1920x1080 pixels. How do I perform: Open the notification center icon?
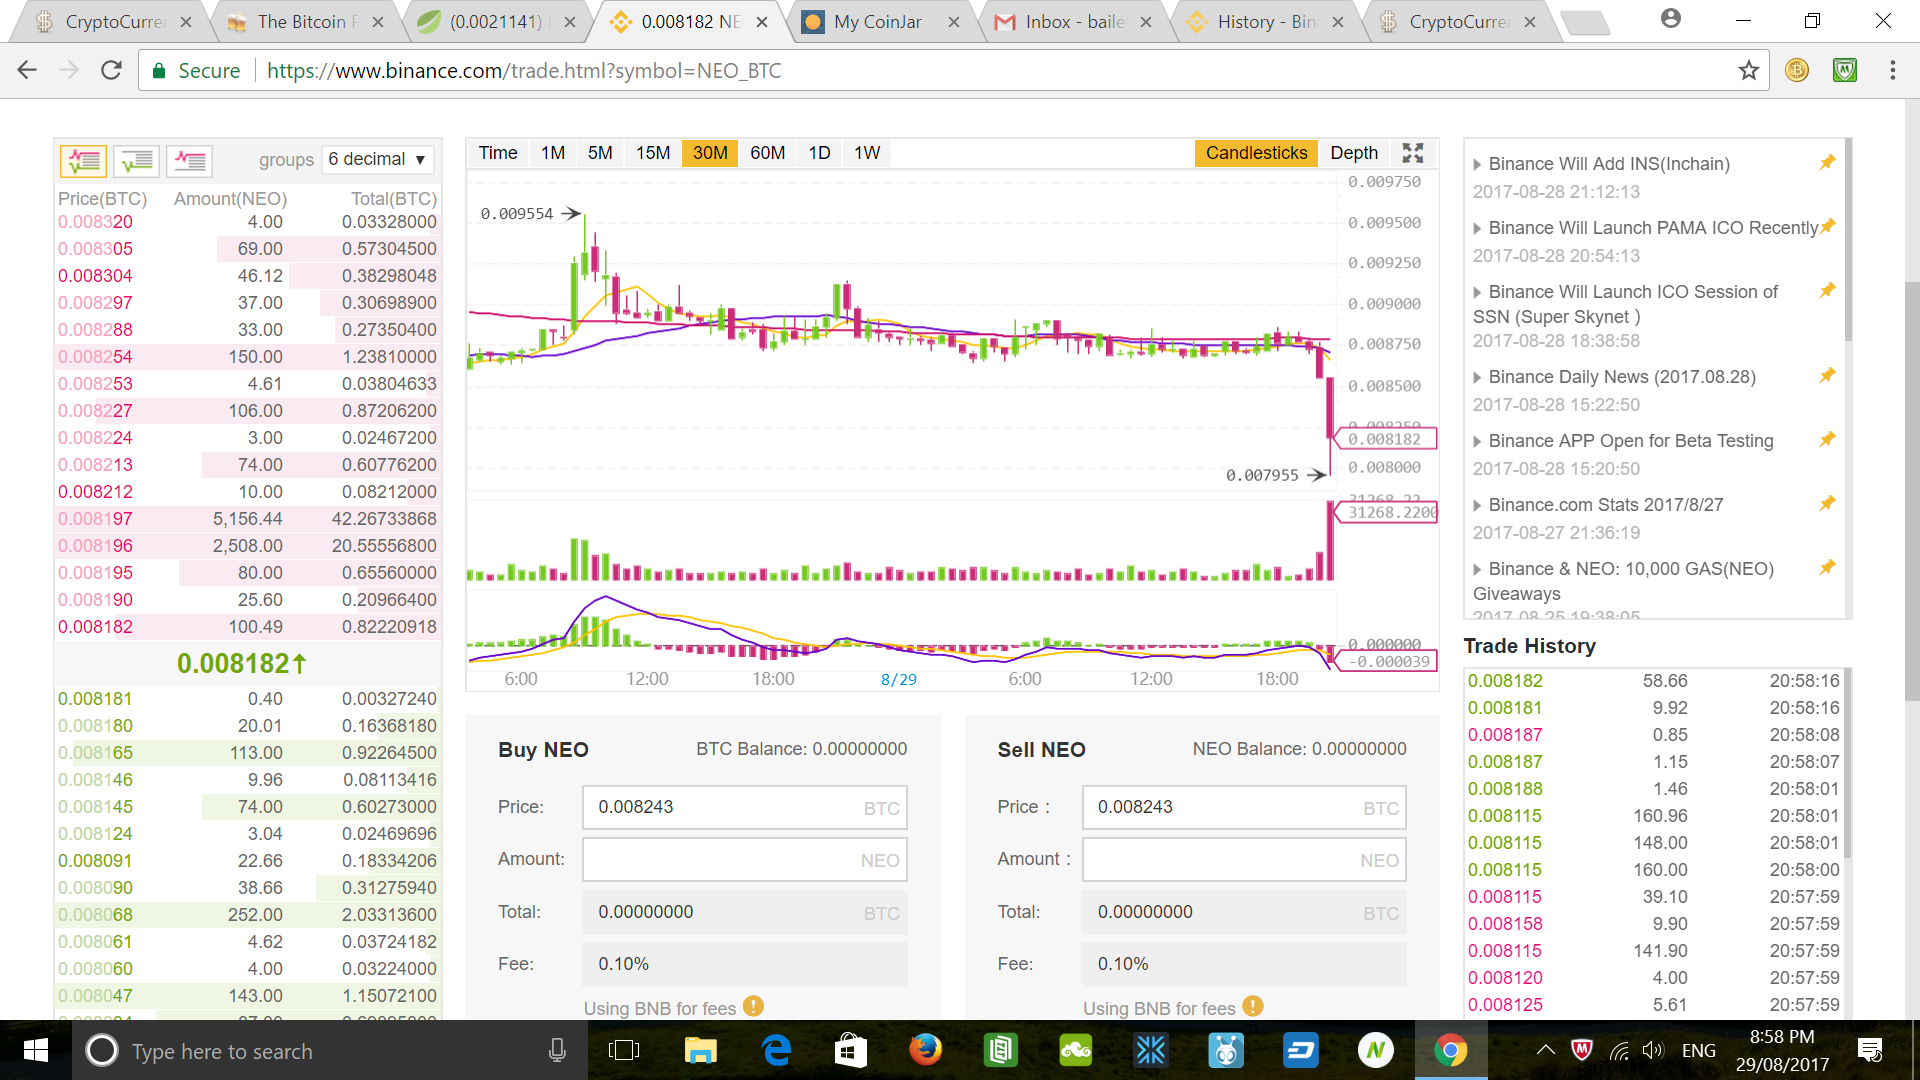[1869, 1050]
